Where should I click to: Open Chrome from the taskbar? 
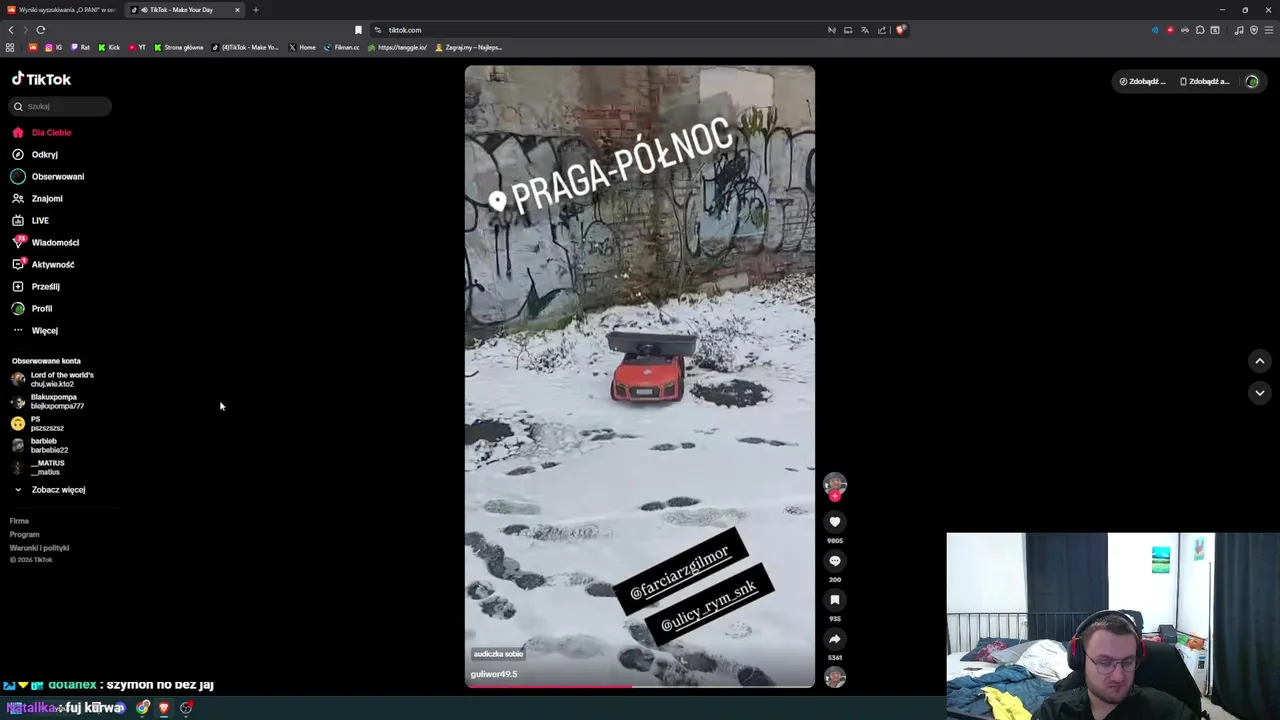(x=143, y=707)
